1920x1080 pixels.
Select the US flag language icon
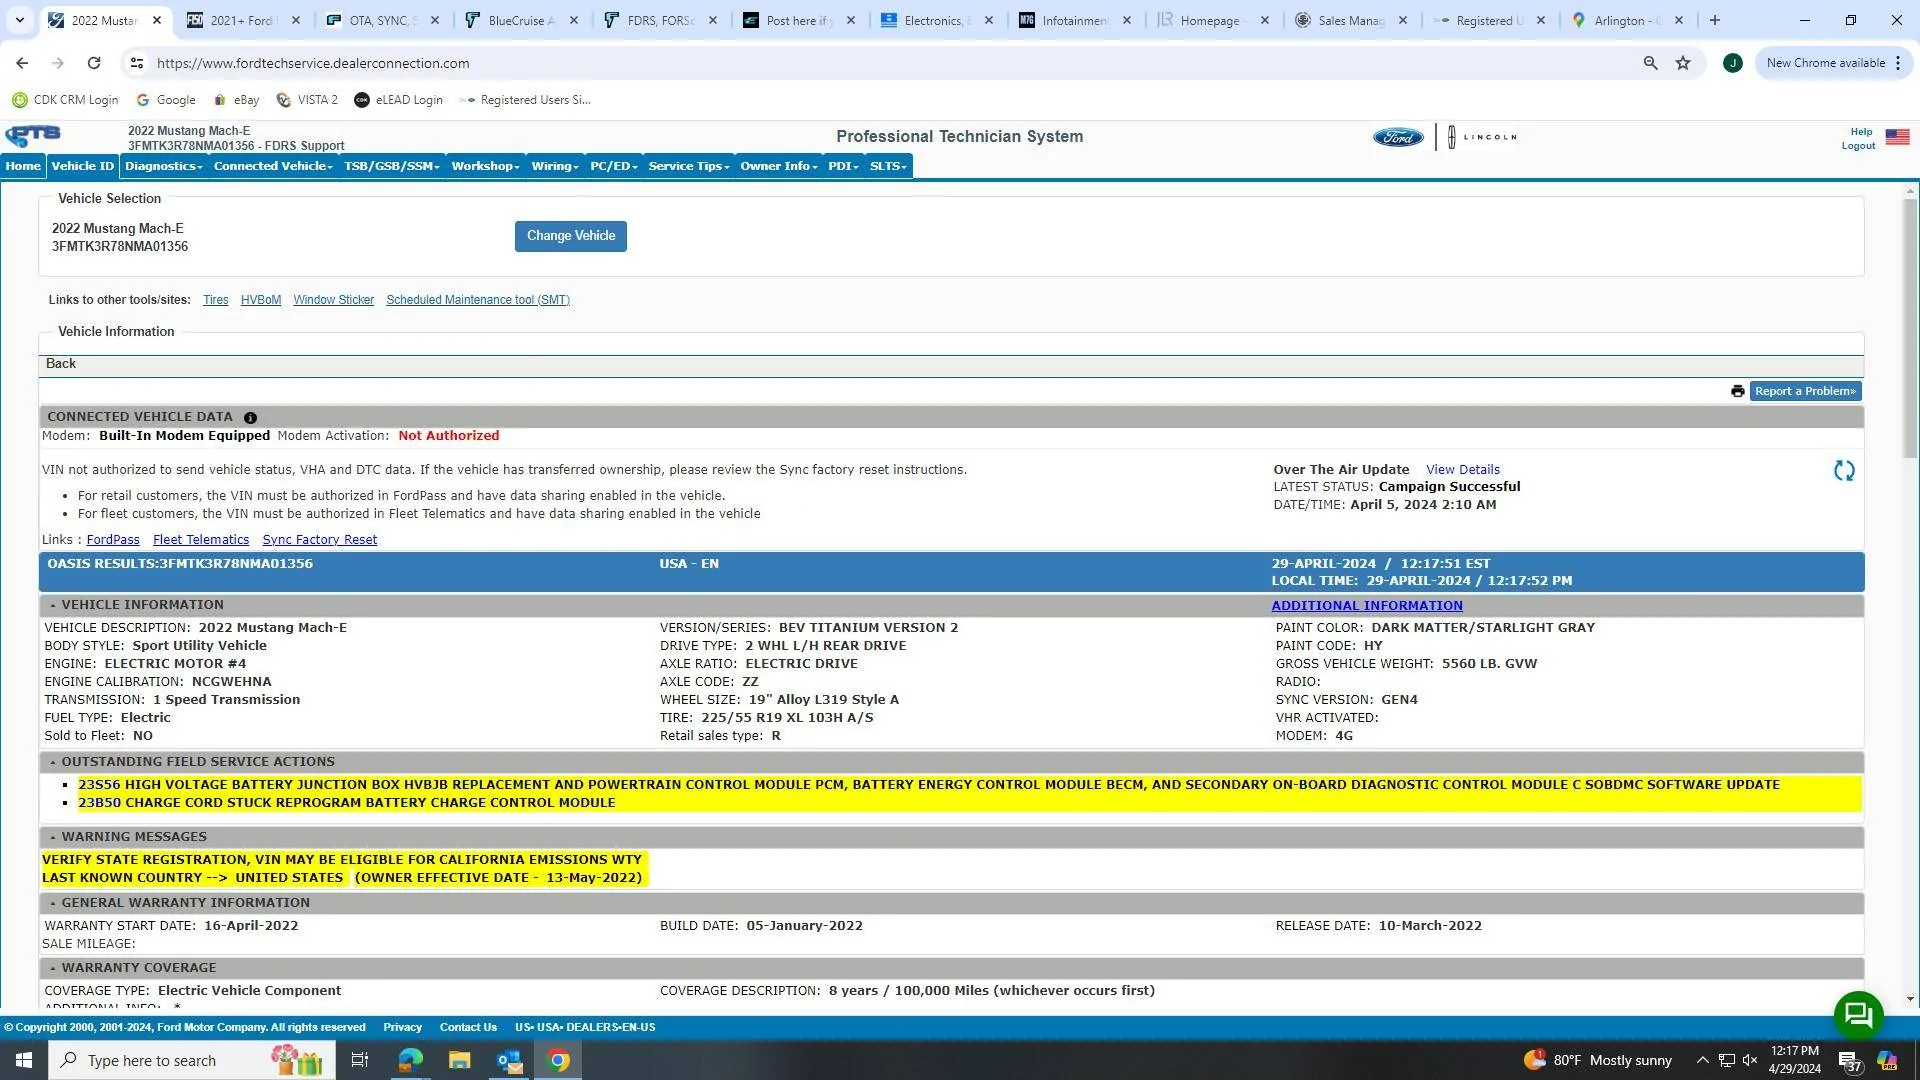pos(1897,137)
